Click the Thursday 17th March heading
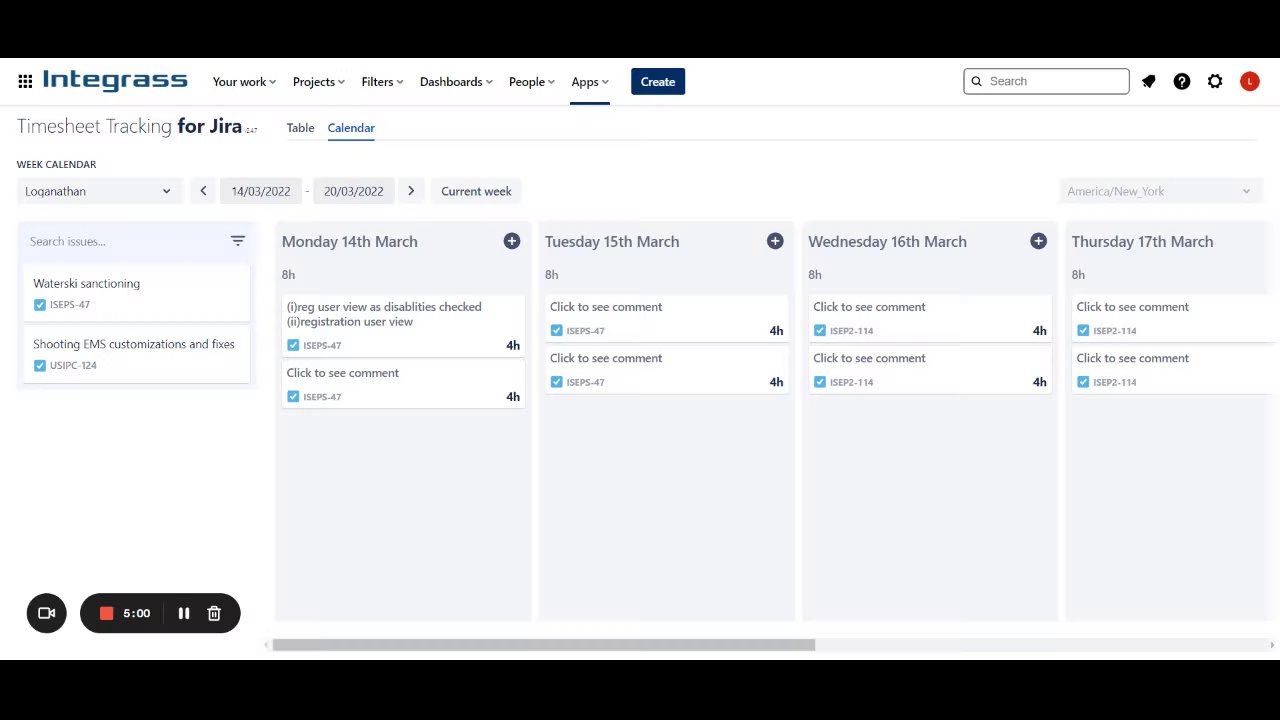The image size is (1280, 720). [x=1142, y=241]
